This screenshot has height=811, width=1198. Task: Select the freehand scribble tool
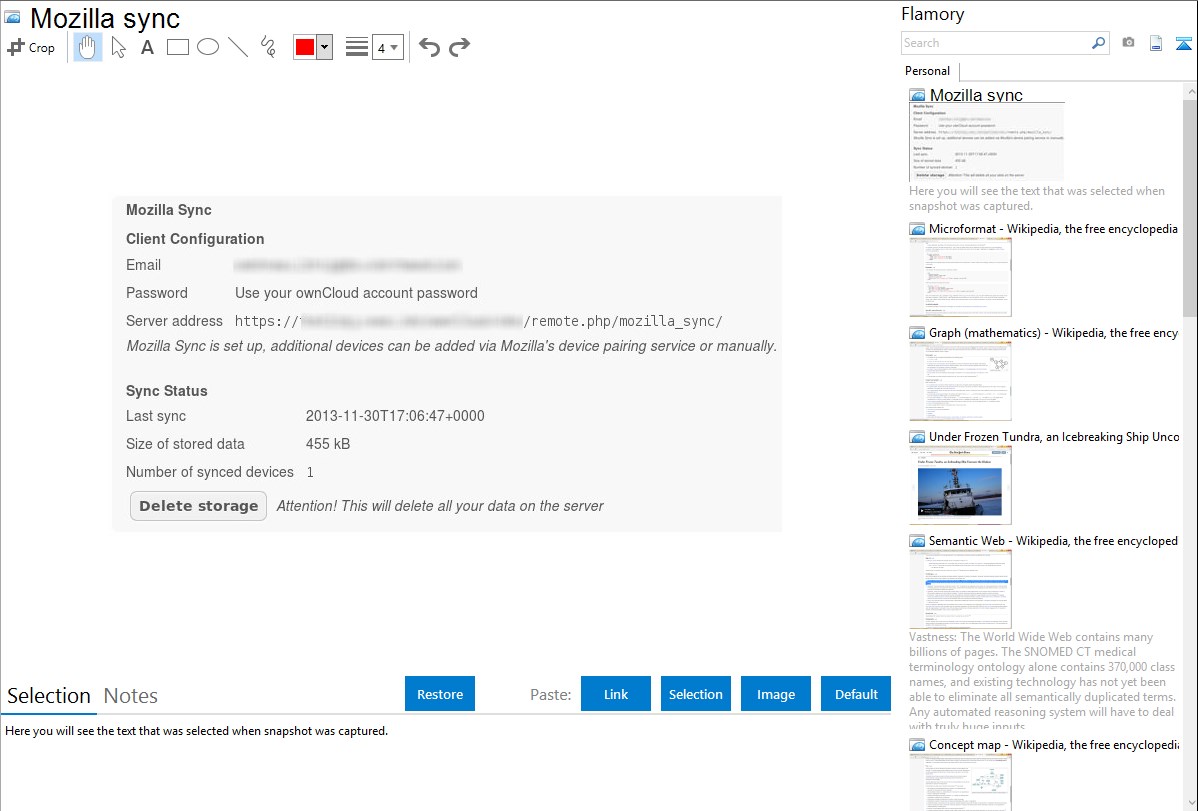[x=268, y=47]
